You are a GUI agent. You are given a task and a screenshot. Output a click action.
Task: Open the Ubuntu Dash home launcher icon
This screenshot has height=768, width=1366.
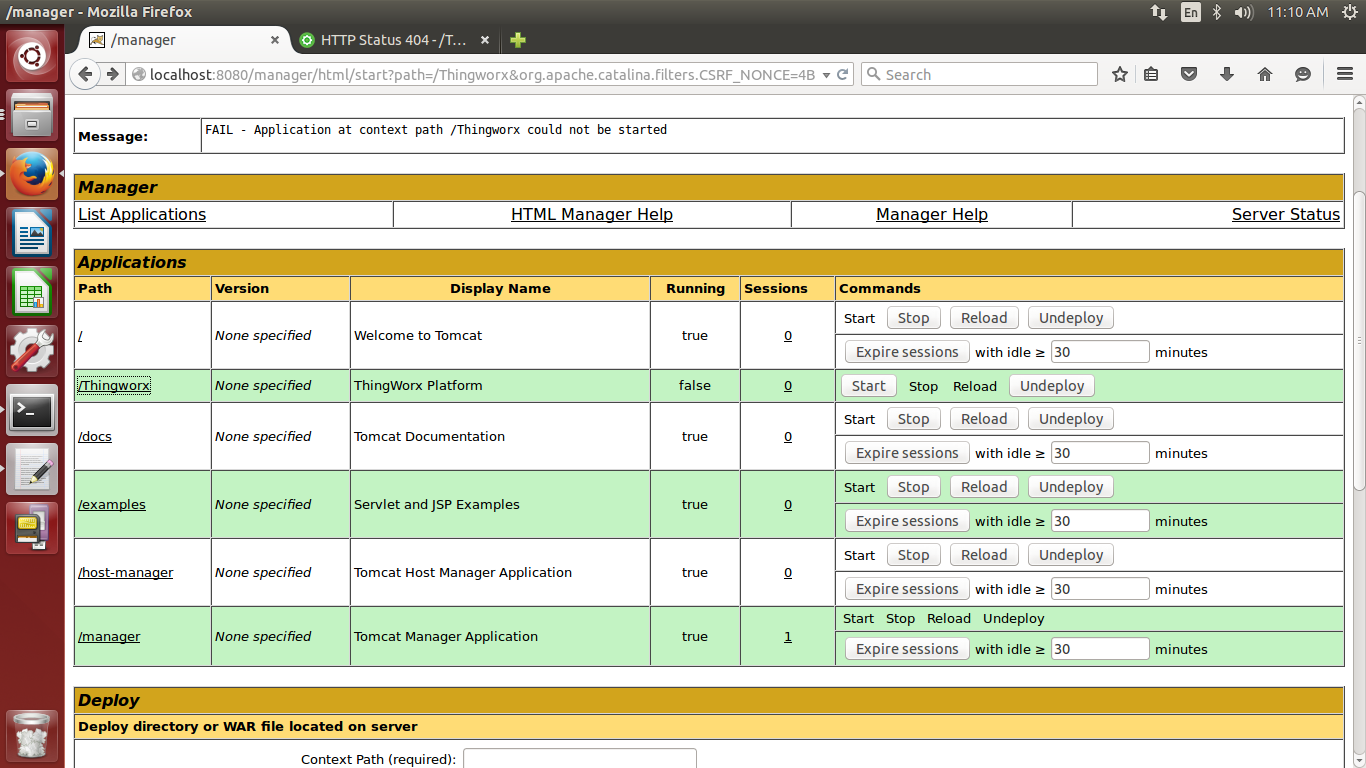coord(32,57)
